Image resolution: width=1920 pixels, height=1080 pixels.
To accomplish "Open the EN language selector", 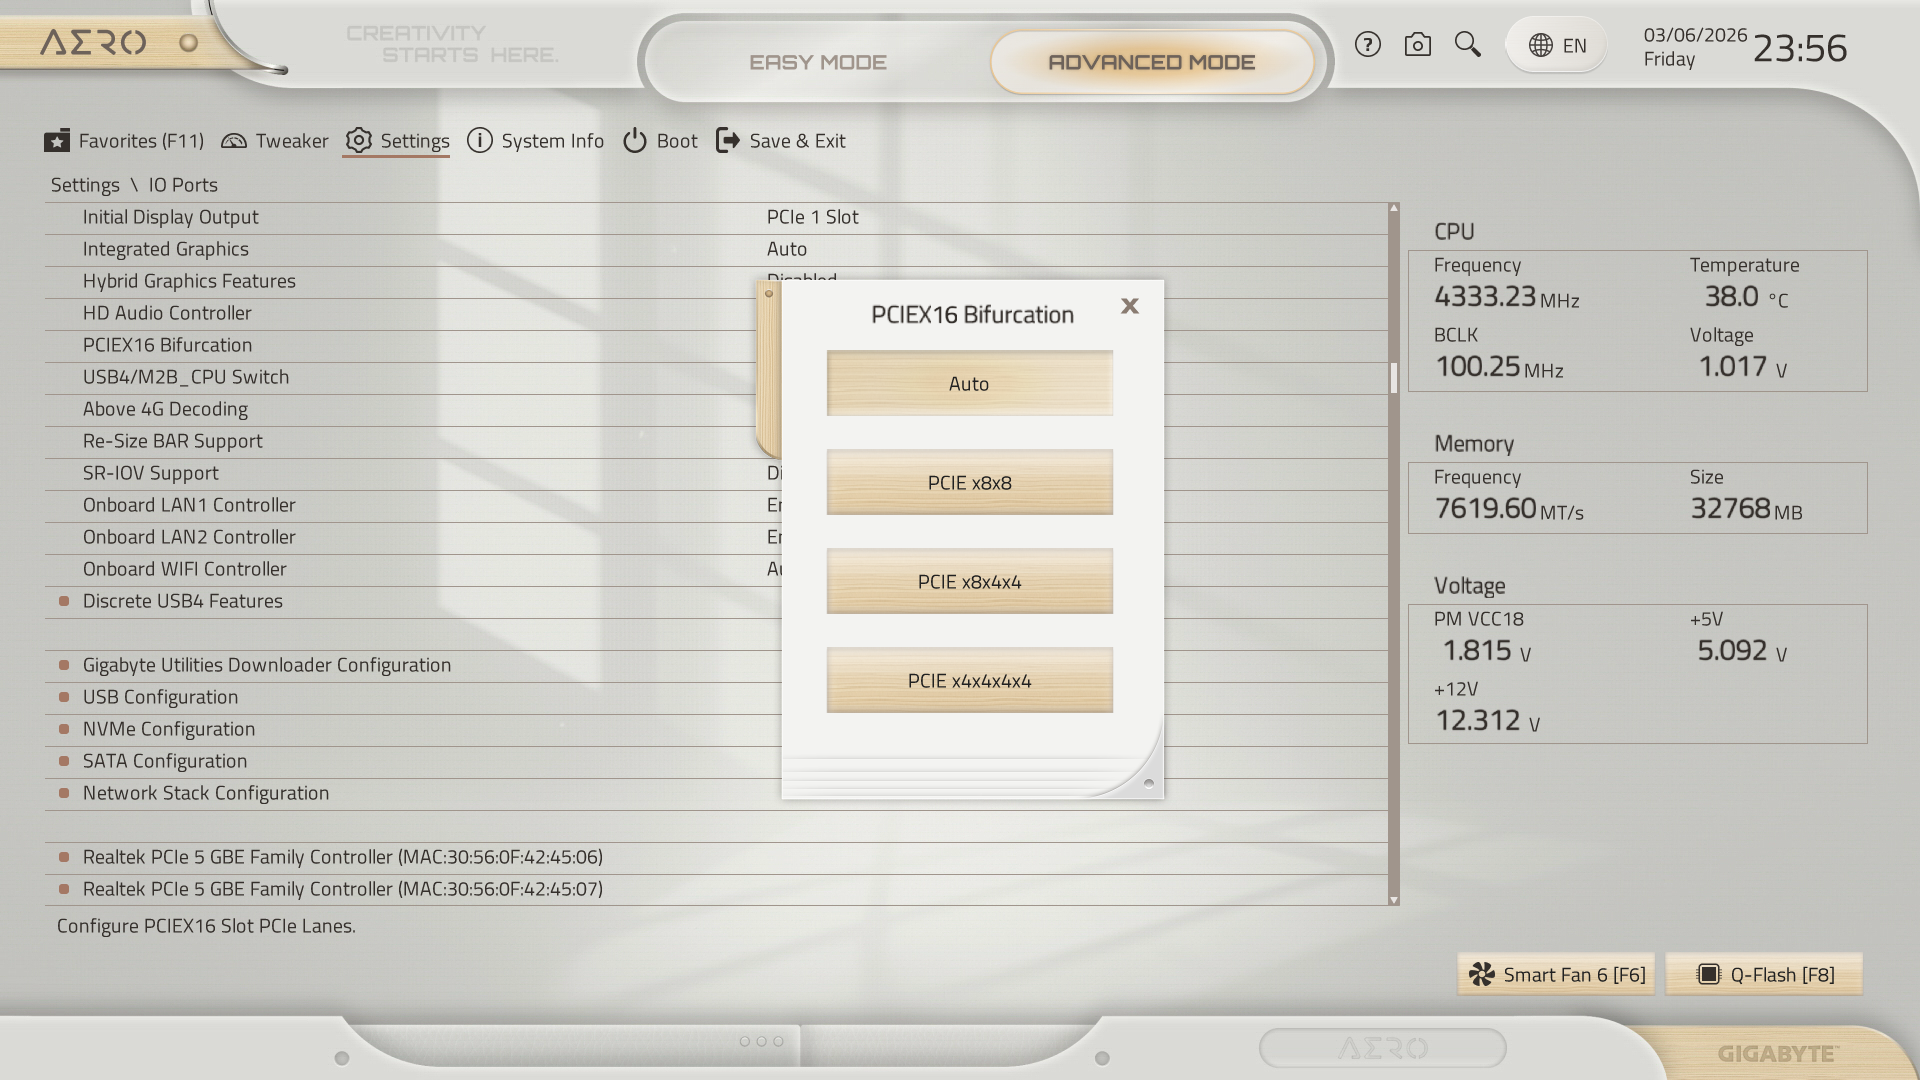I will [1556, 46].
